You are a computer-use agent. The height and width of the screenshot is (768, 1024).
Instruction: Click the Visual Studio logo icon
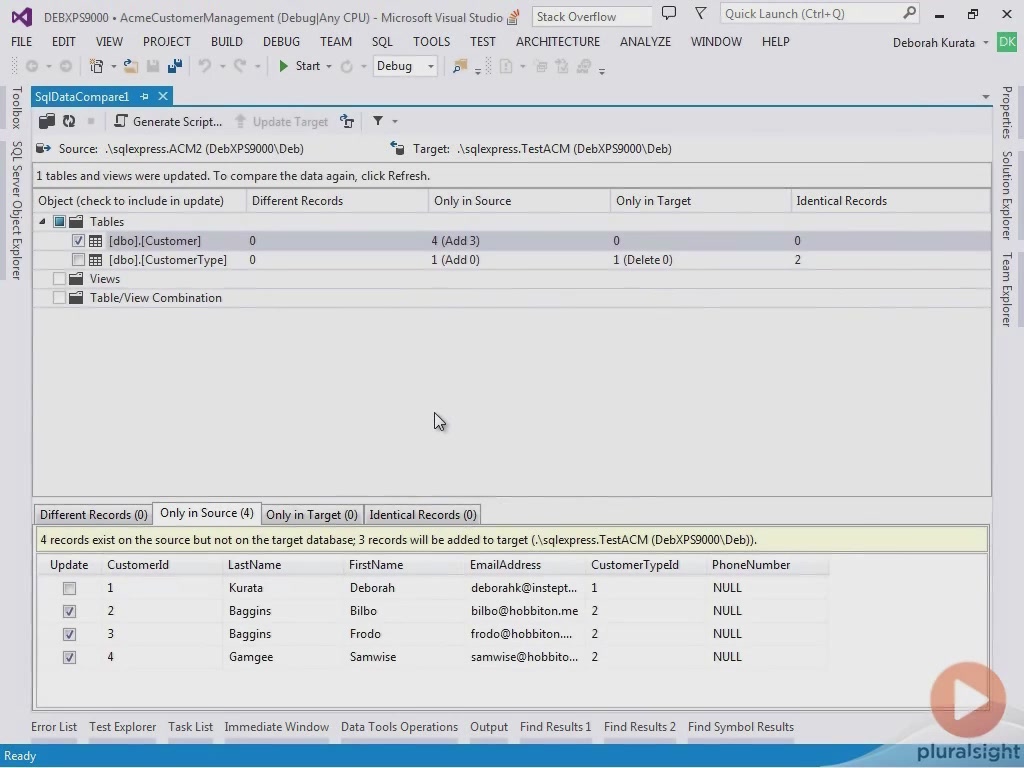tap(22, 16)
